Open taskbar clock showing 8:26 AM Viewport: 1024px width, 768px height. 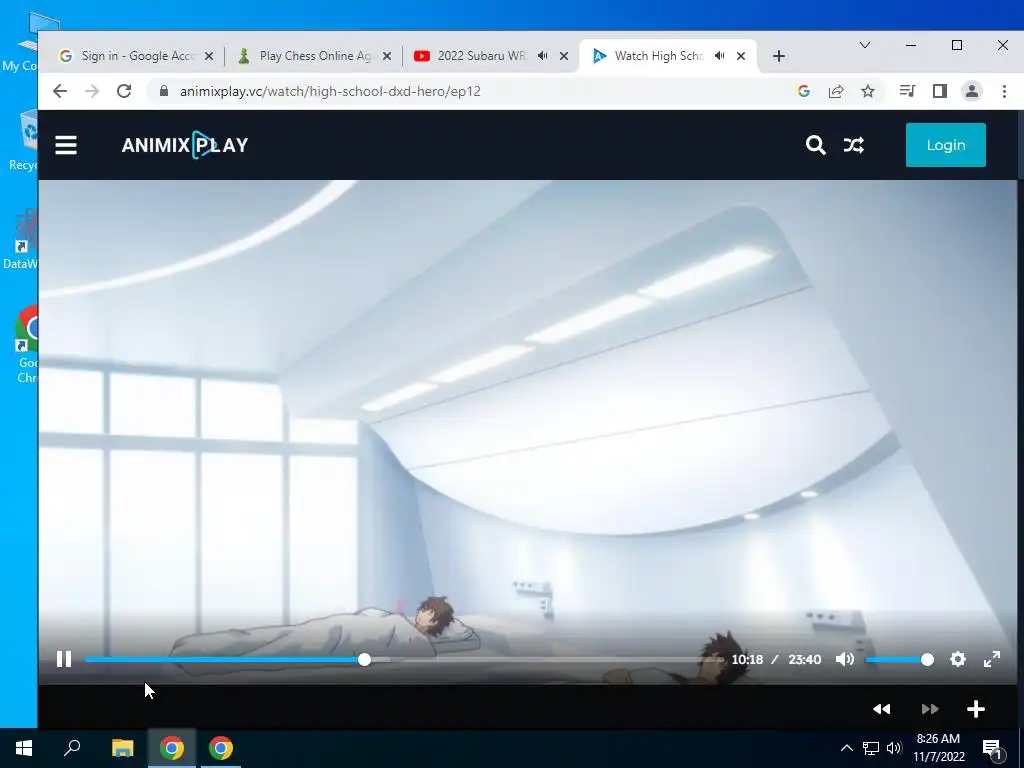(x=938, y=748)
